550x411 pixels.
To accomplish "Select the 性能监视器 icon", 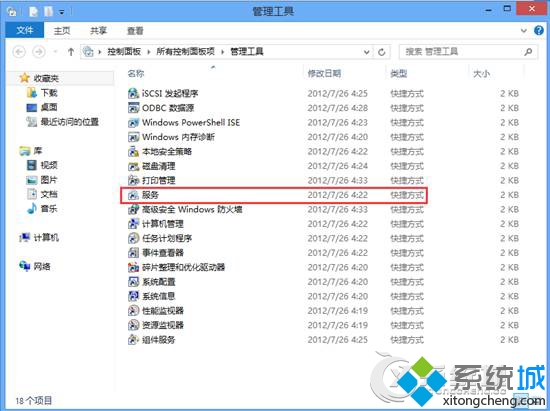I will pyautogui.click(x=133, y=311).
